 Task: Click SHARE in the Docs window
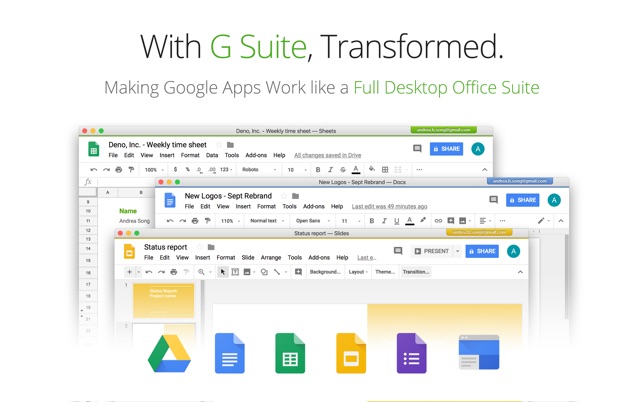tap(522, 200)
